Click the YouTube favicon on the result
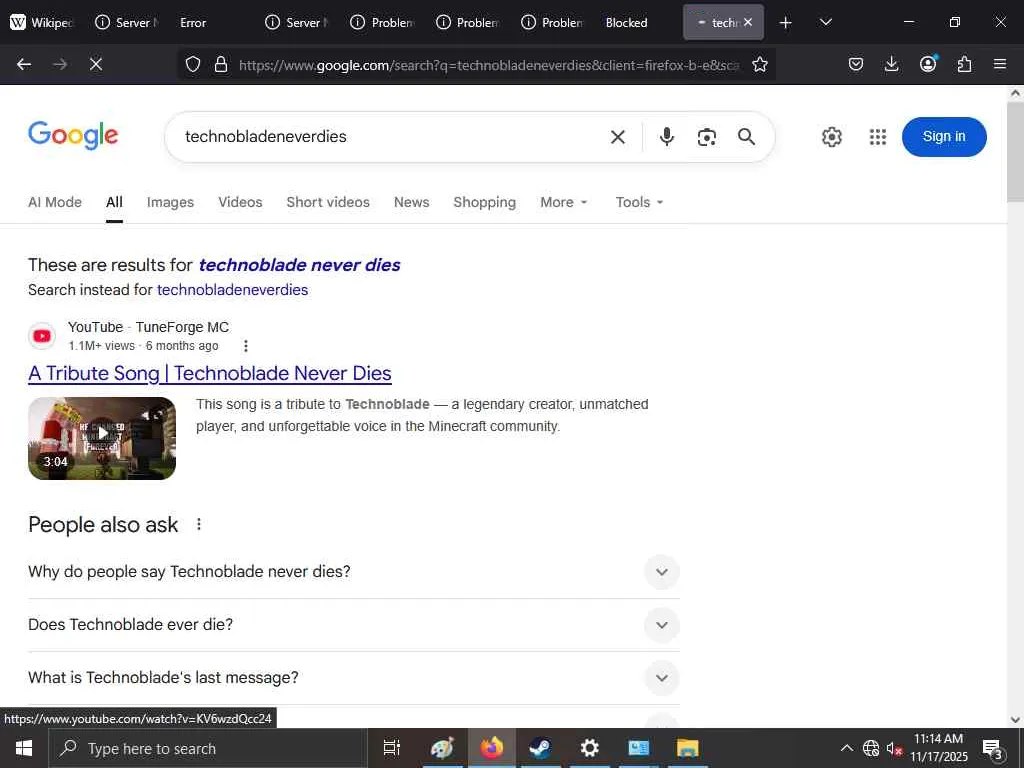Image resolution: width=1024 pixels, height=768 pixels. [42, 336]
